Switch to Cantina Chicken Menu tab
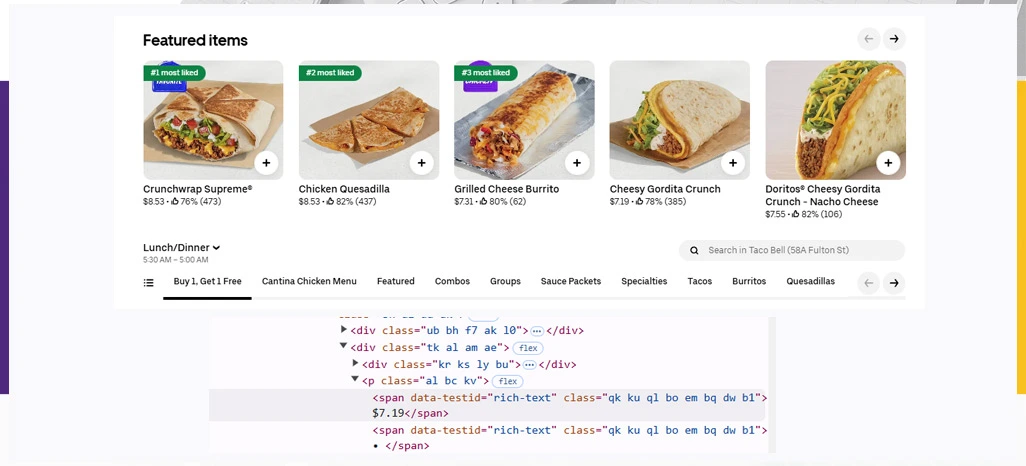This screenshot has width=1026, height=466. coord(309,281)
